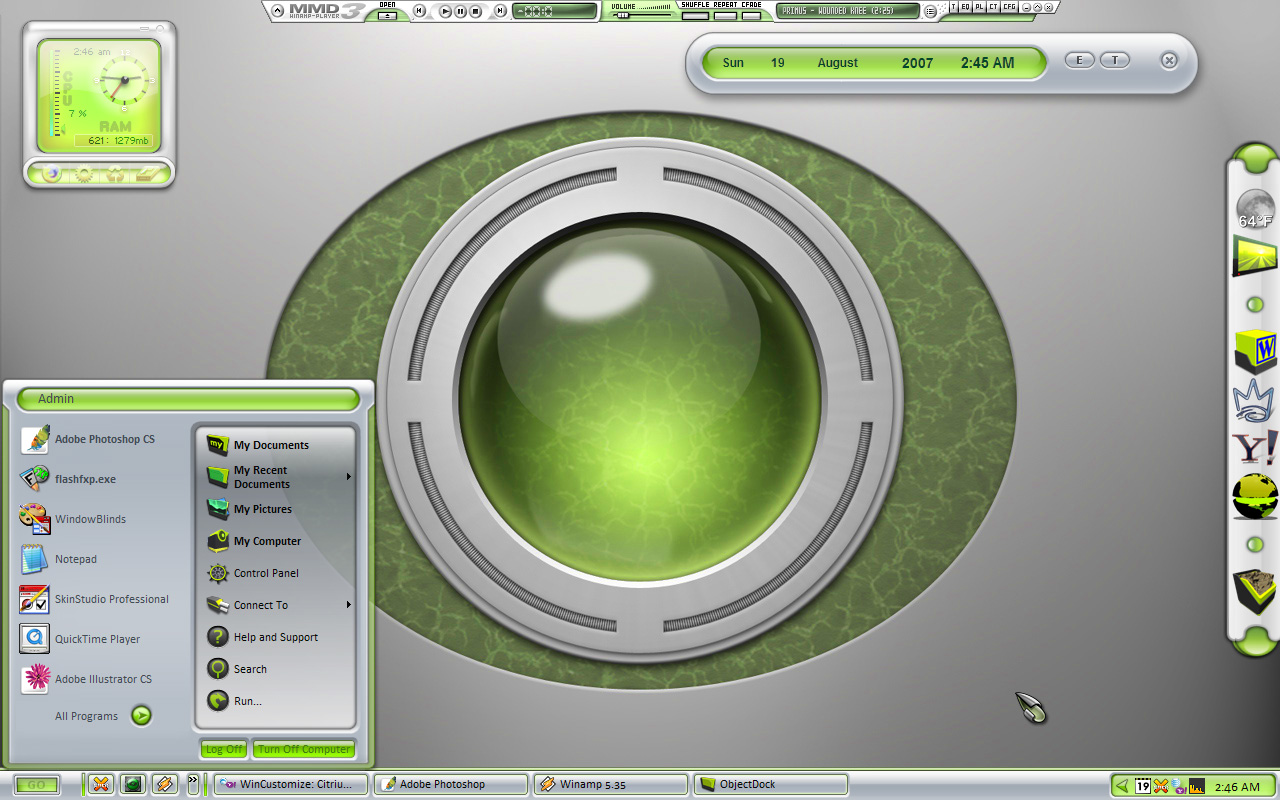
Task: Open Adobe Photoshop CS from Start menu
Action: (90, 439)
